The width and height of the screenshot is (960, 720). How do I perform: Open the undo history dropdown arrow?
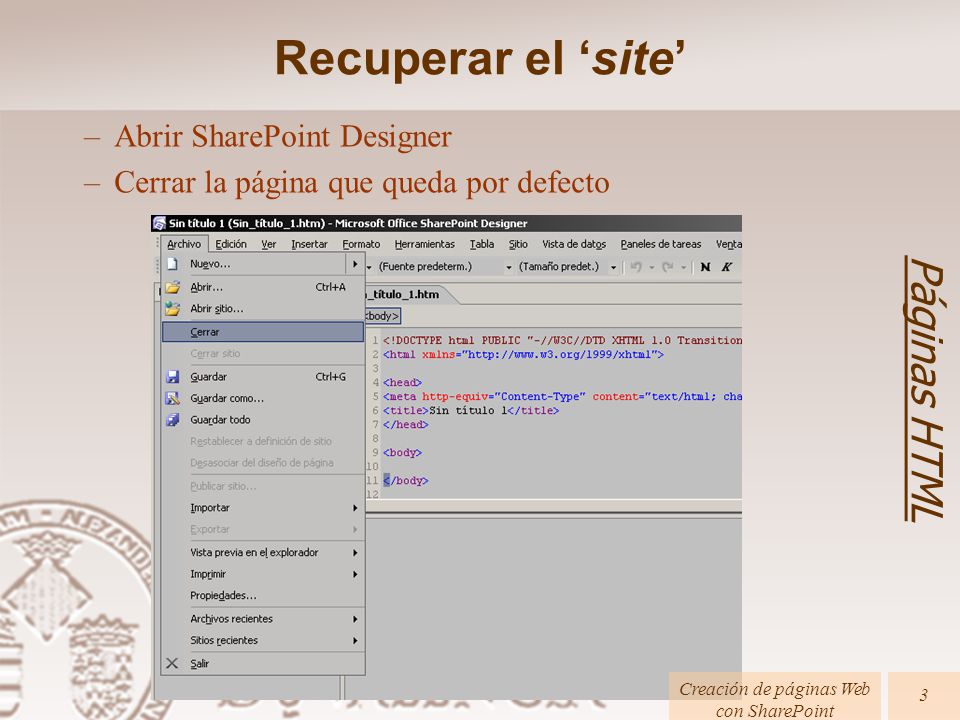click(x=651, y=267)
